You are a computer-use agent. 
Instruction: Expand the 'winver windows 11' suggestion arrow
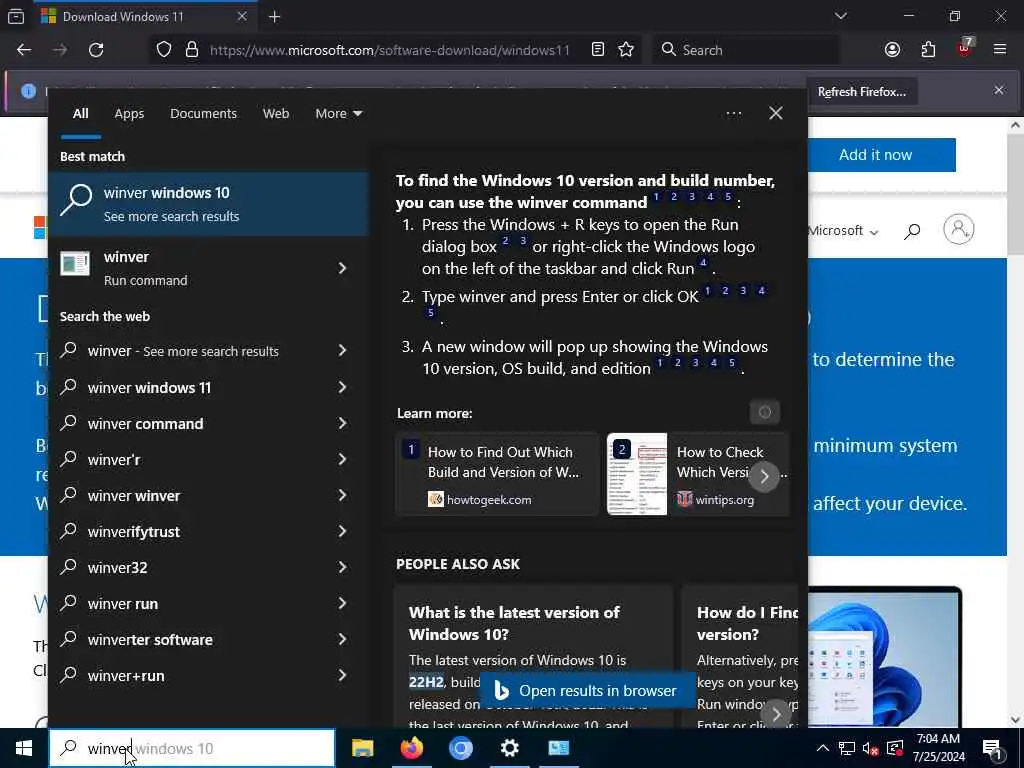(x=342, y=387)
